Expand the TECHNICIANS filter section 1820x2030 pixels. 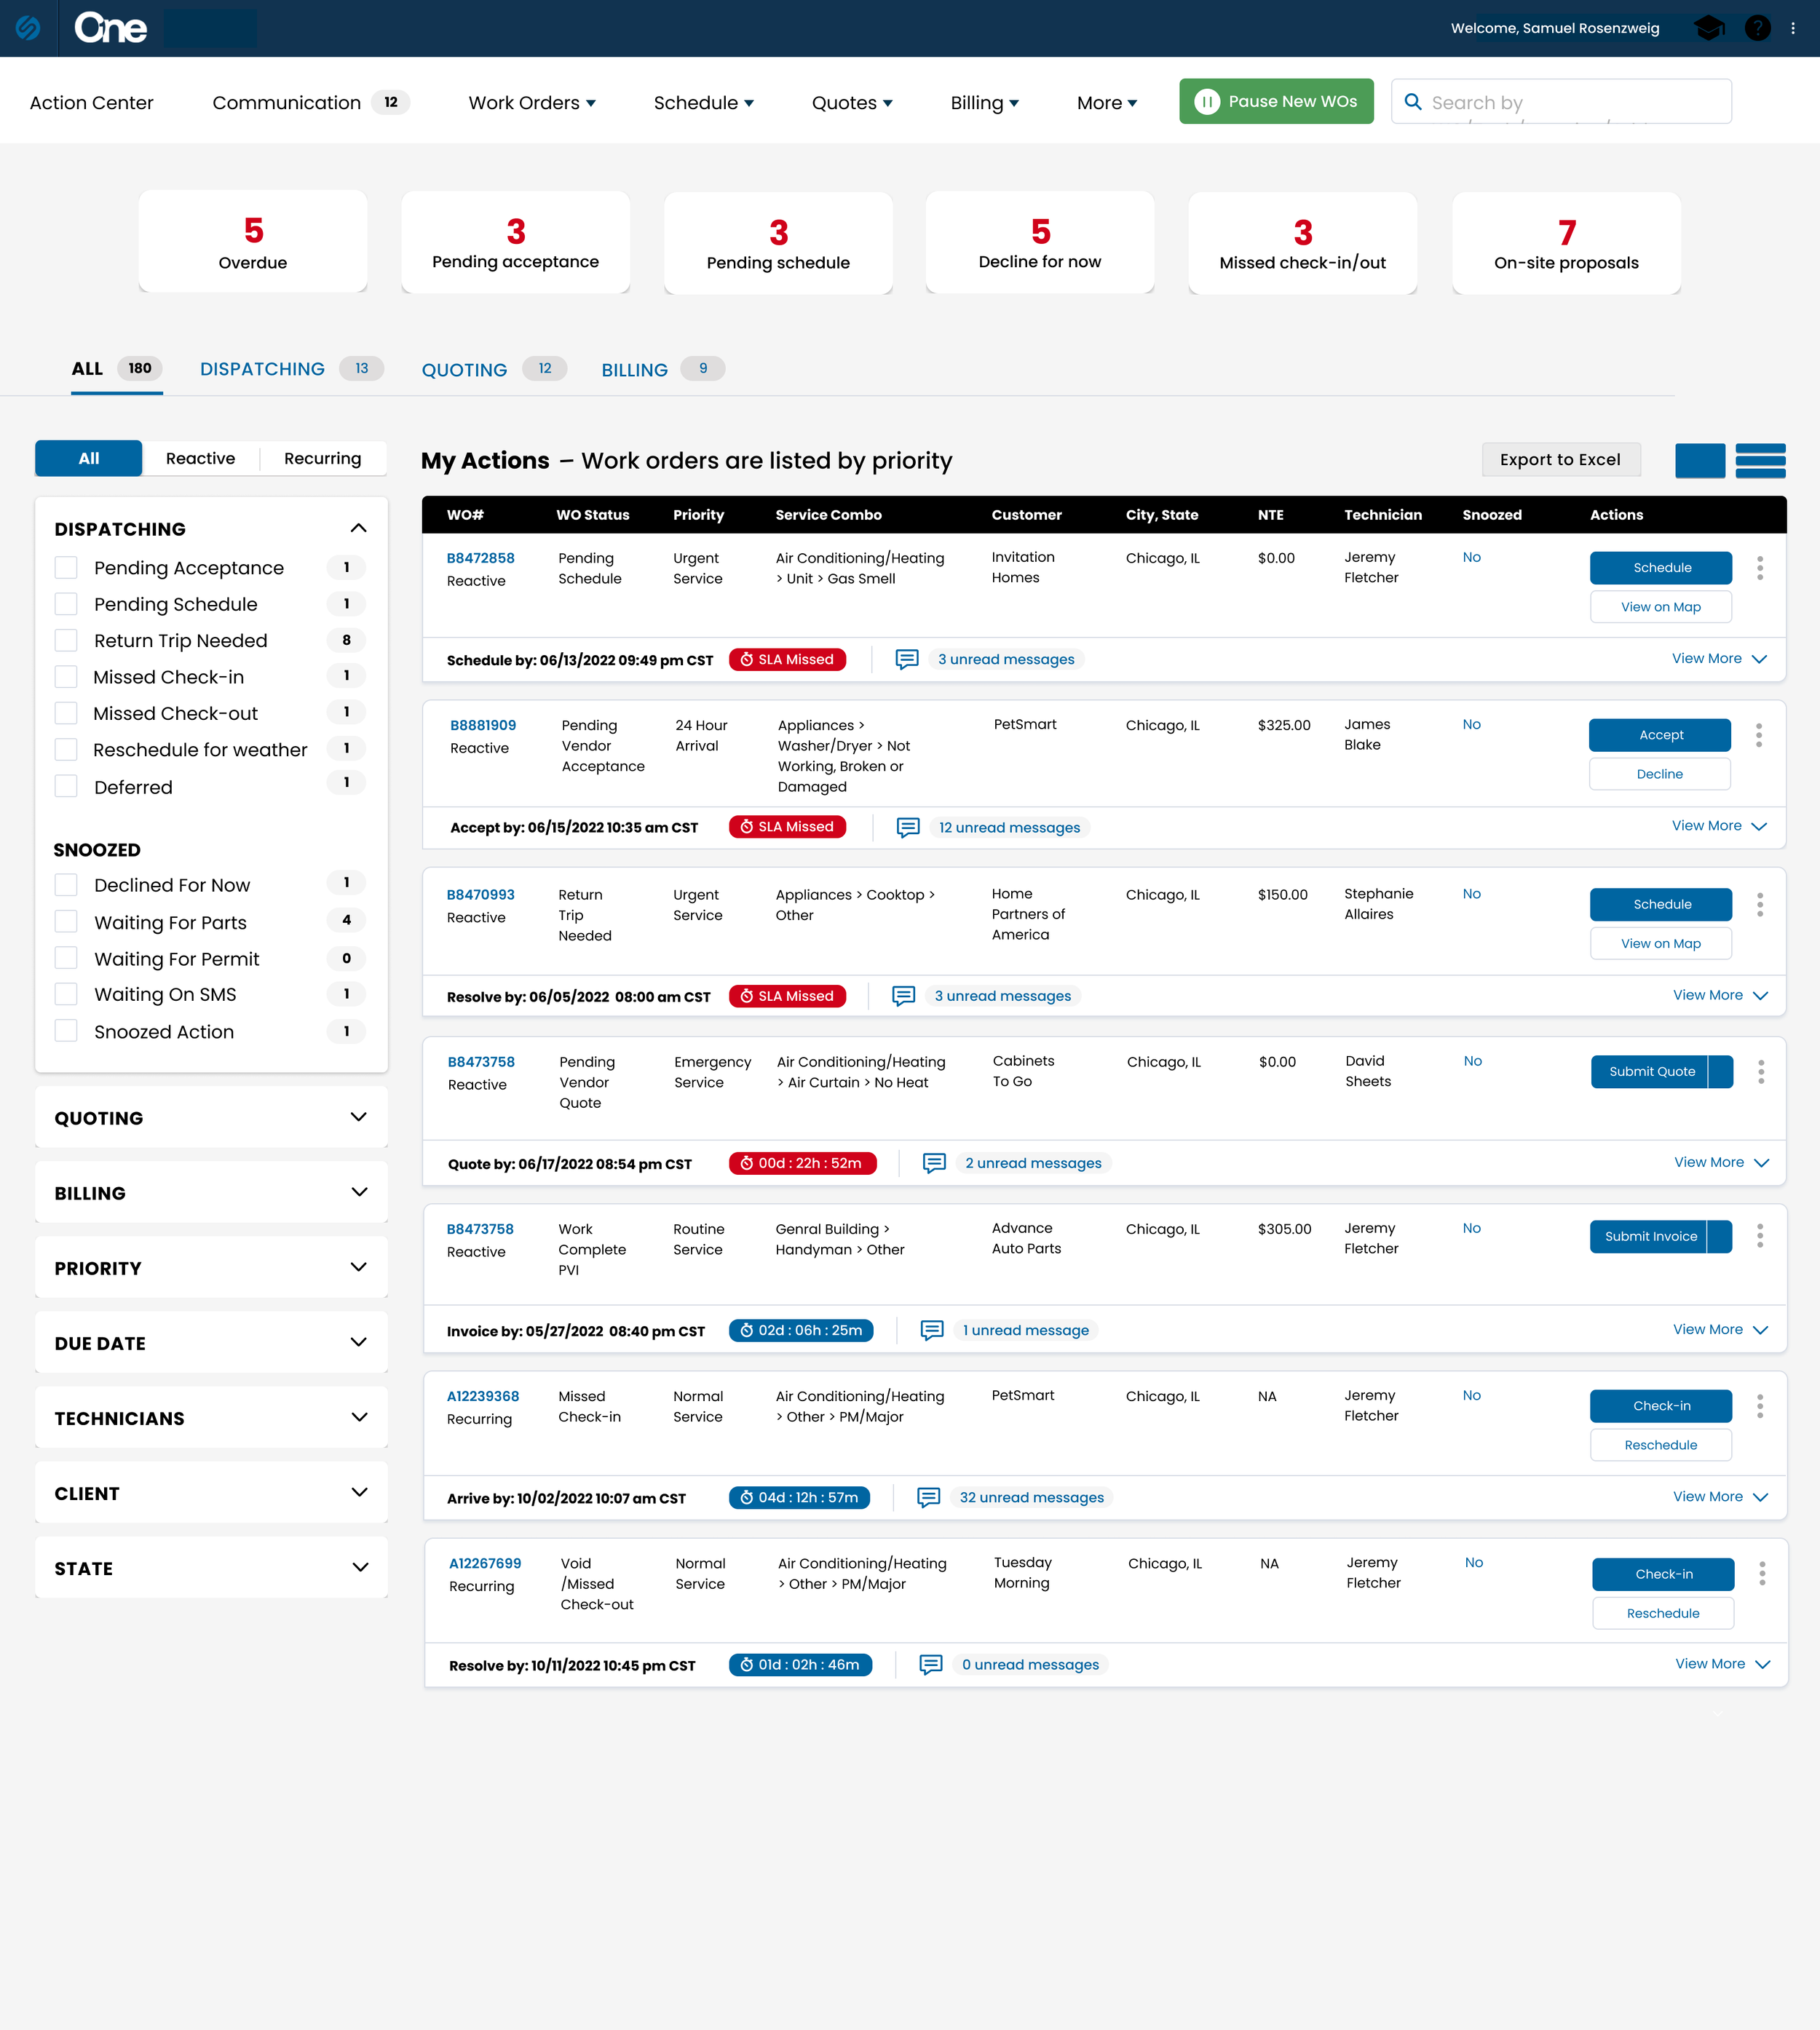[358, 1417]
